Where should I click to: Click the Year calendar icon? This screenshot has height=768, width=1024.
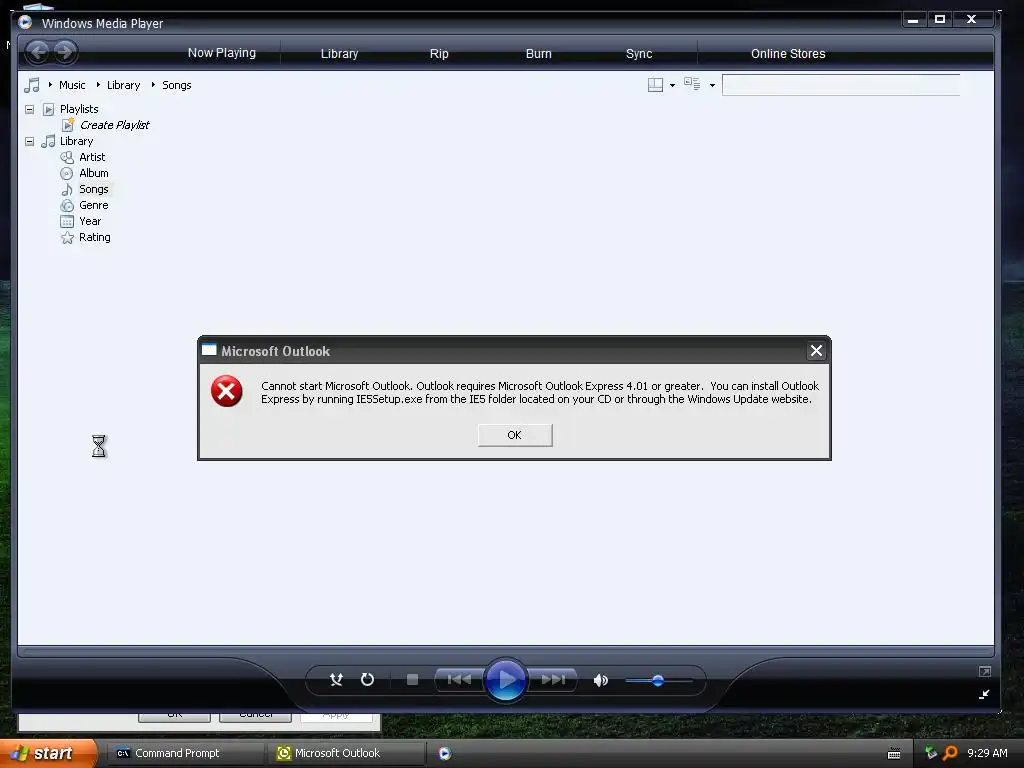coord(67,221)
